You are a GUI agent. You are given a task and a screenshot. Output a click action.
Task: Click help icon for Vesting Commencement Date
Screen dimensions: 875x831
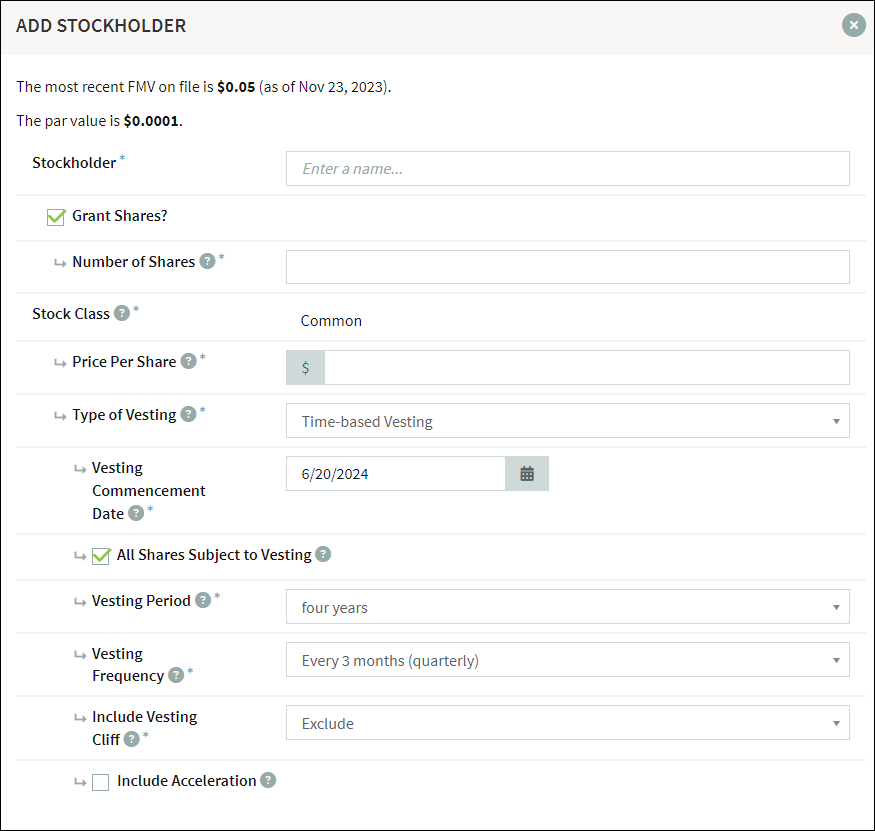(x=136, y=514)
